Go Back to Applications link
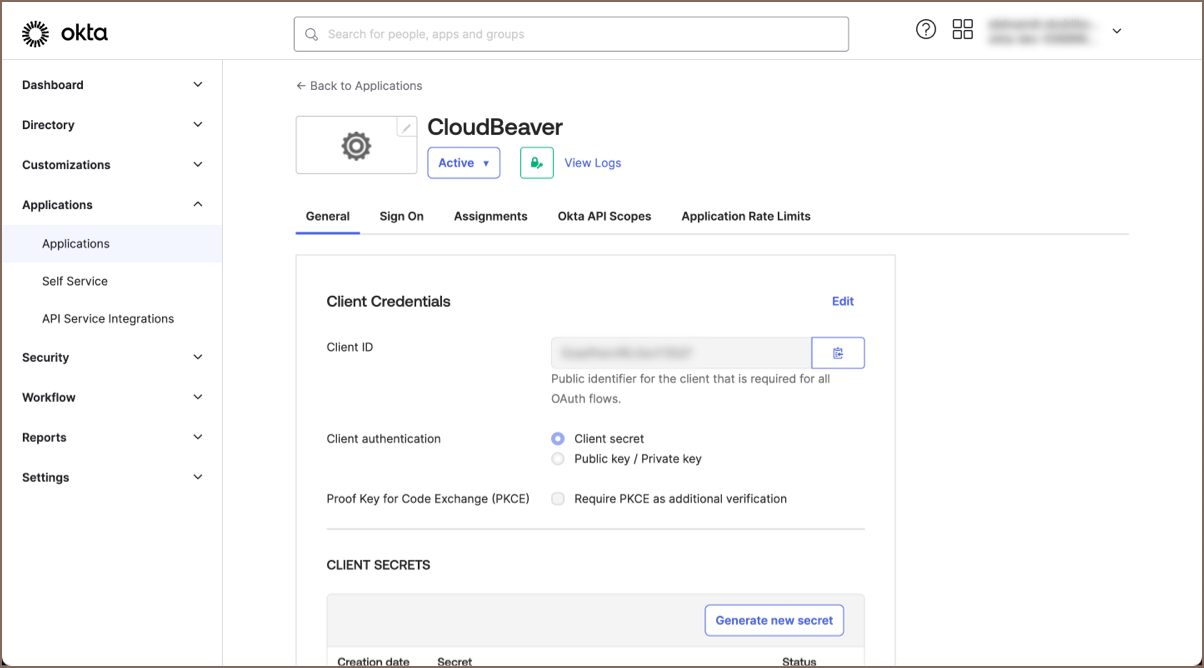The height and width of the screenshot is (668, 1204). 359,86
